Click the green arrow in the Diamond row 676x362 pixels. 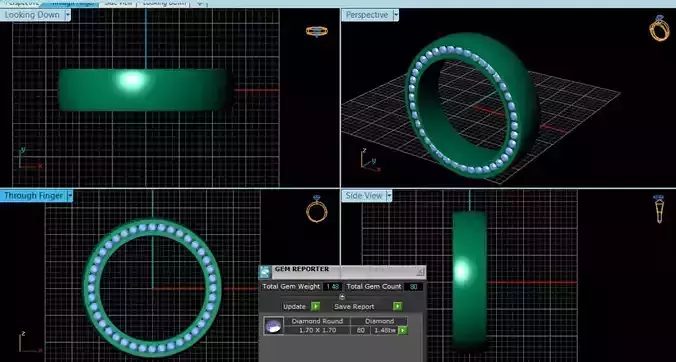403,331
